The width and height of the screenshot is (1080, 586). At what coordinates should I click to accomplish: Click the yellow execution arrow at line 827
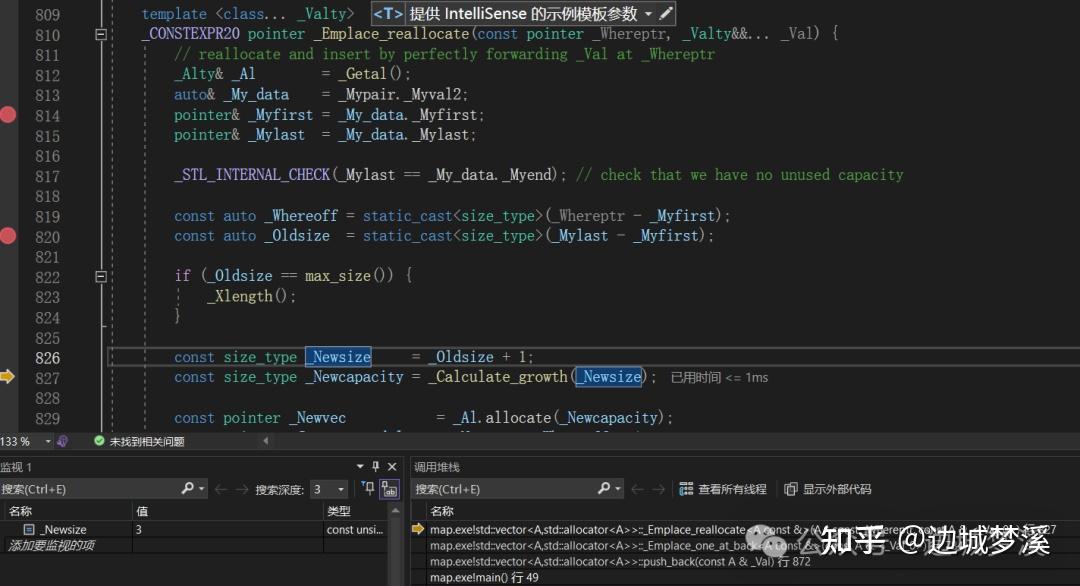8,377
